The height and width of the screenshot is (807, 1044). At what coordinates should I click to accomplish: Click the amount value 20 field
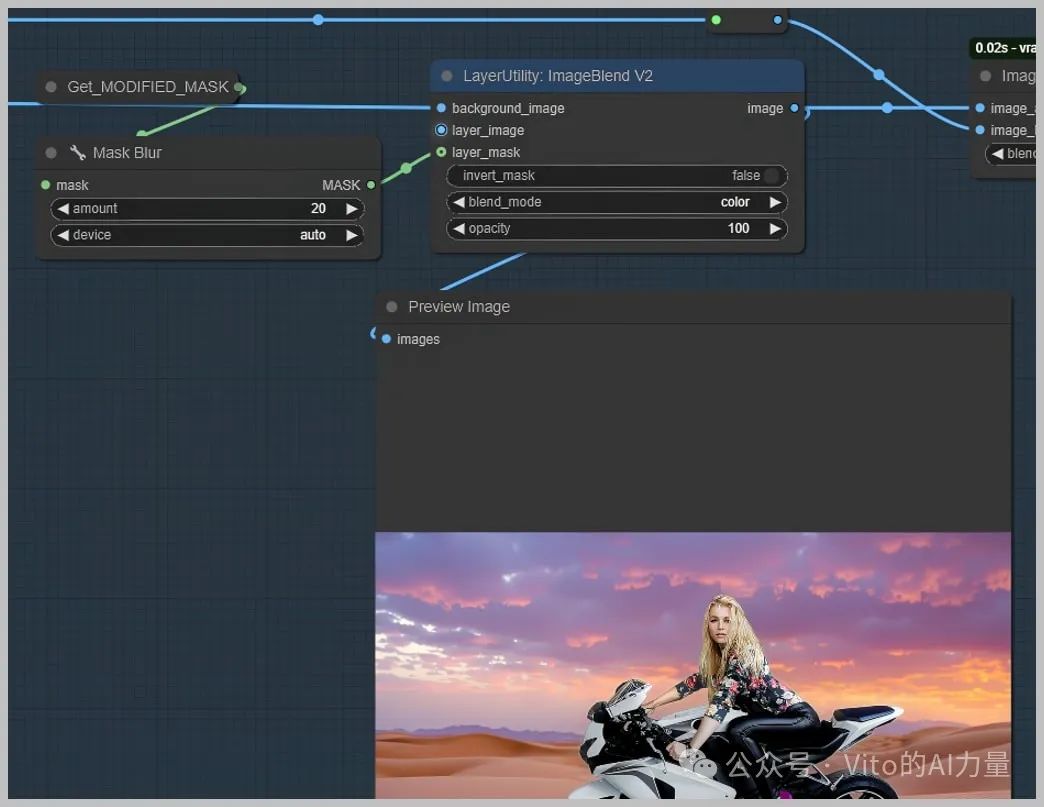(x=318, y=208)
